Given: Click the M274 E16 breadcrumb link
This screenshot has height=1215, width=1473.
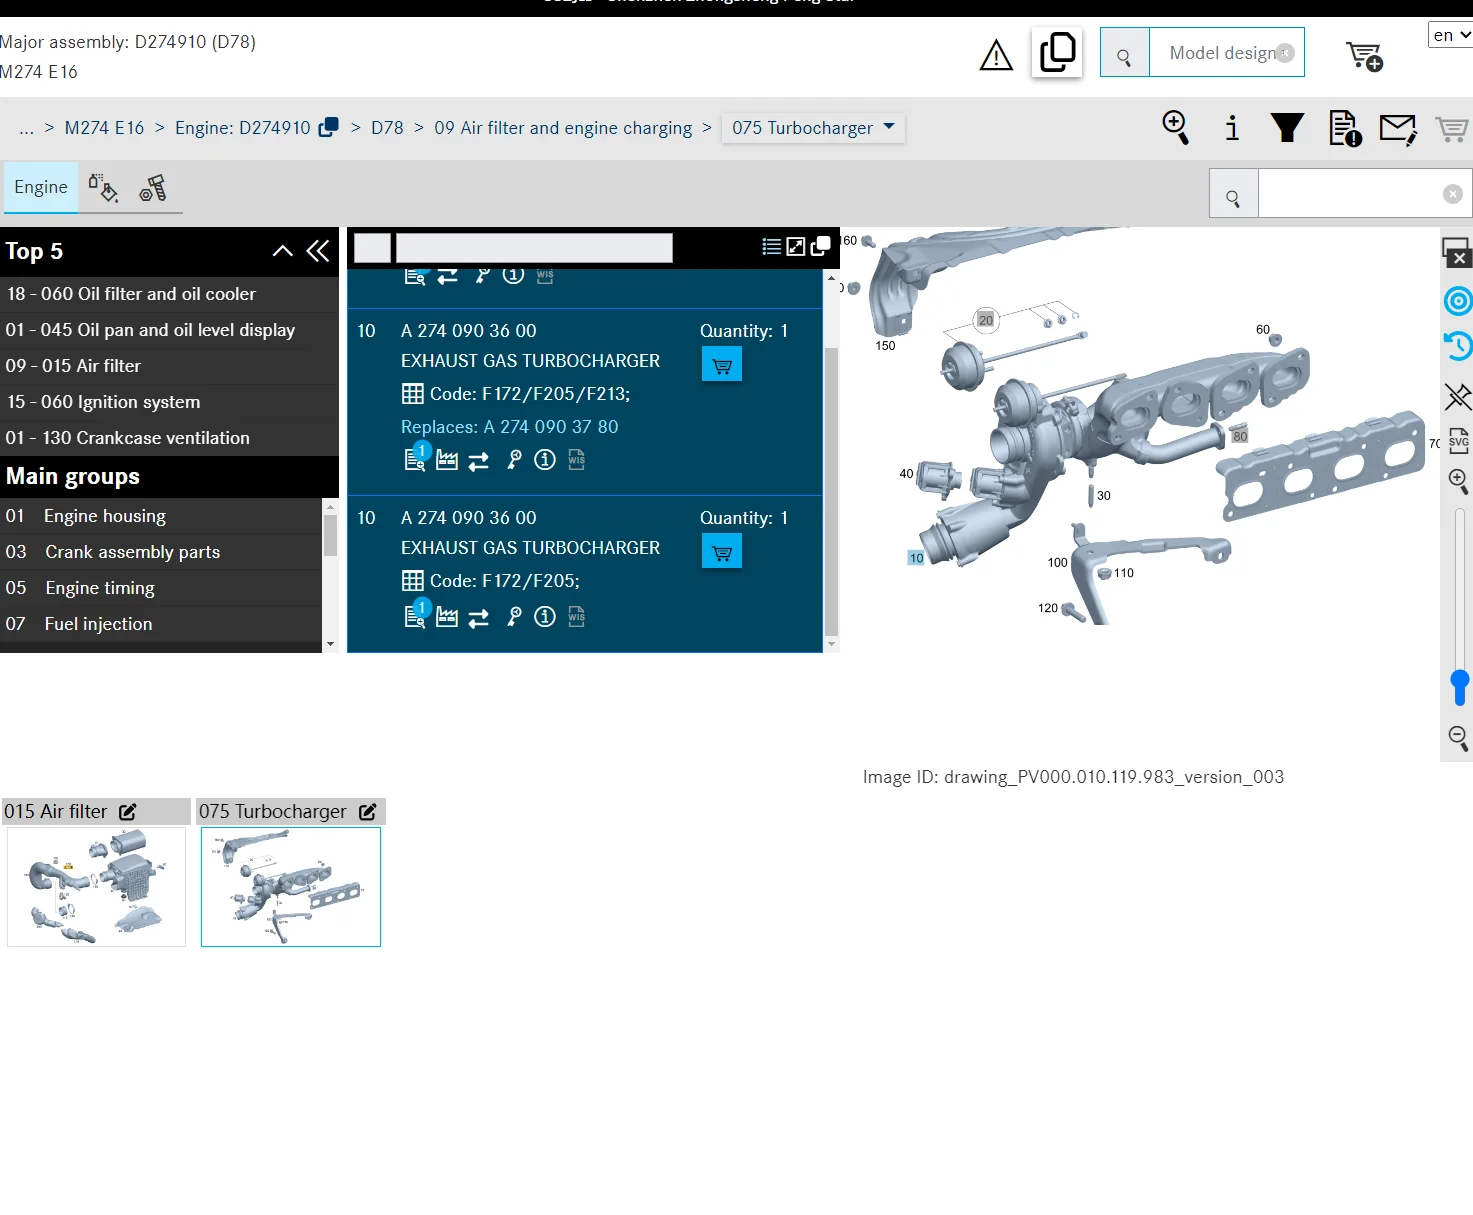Looking at the screenshot, I should 104,128.
